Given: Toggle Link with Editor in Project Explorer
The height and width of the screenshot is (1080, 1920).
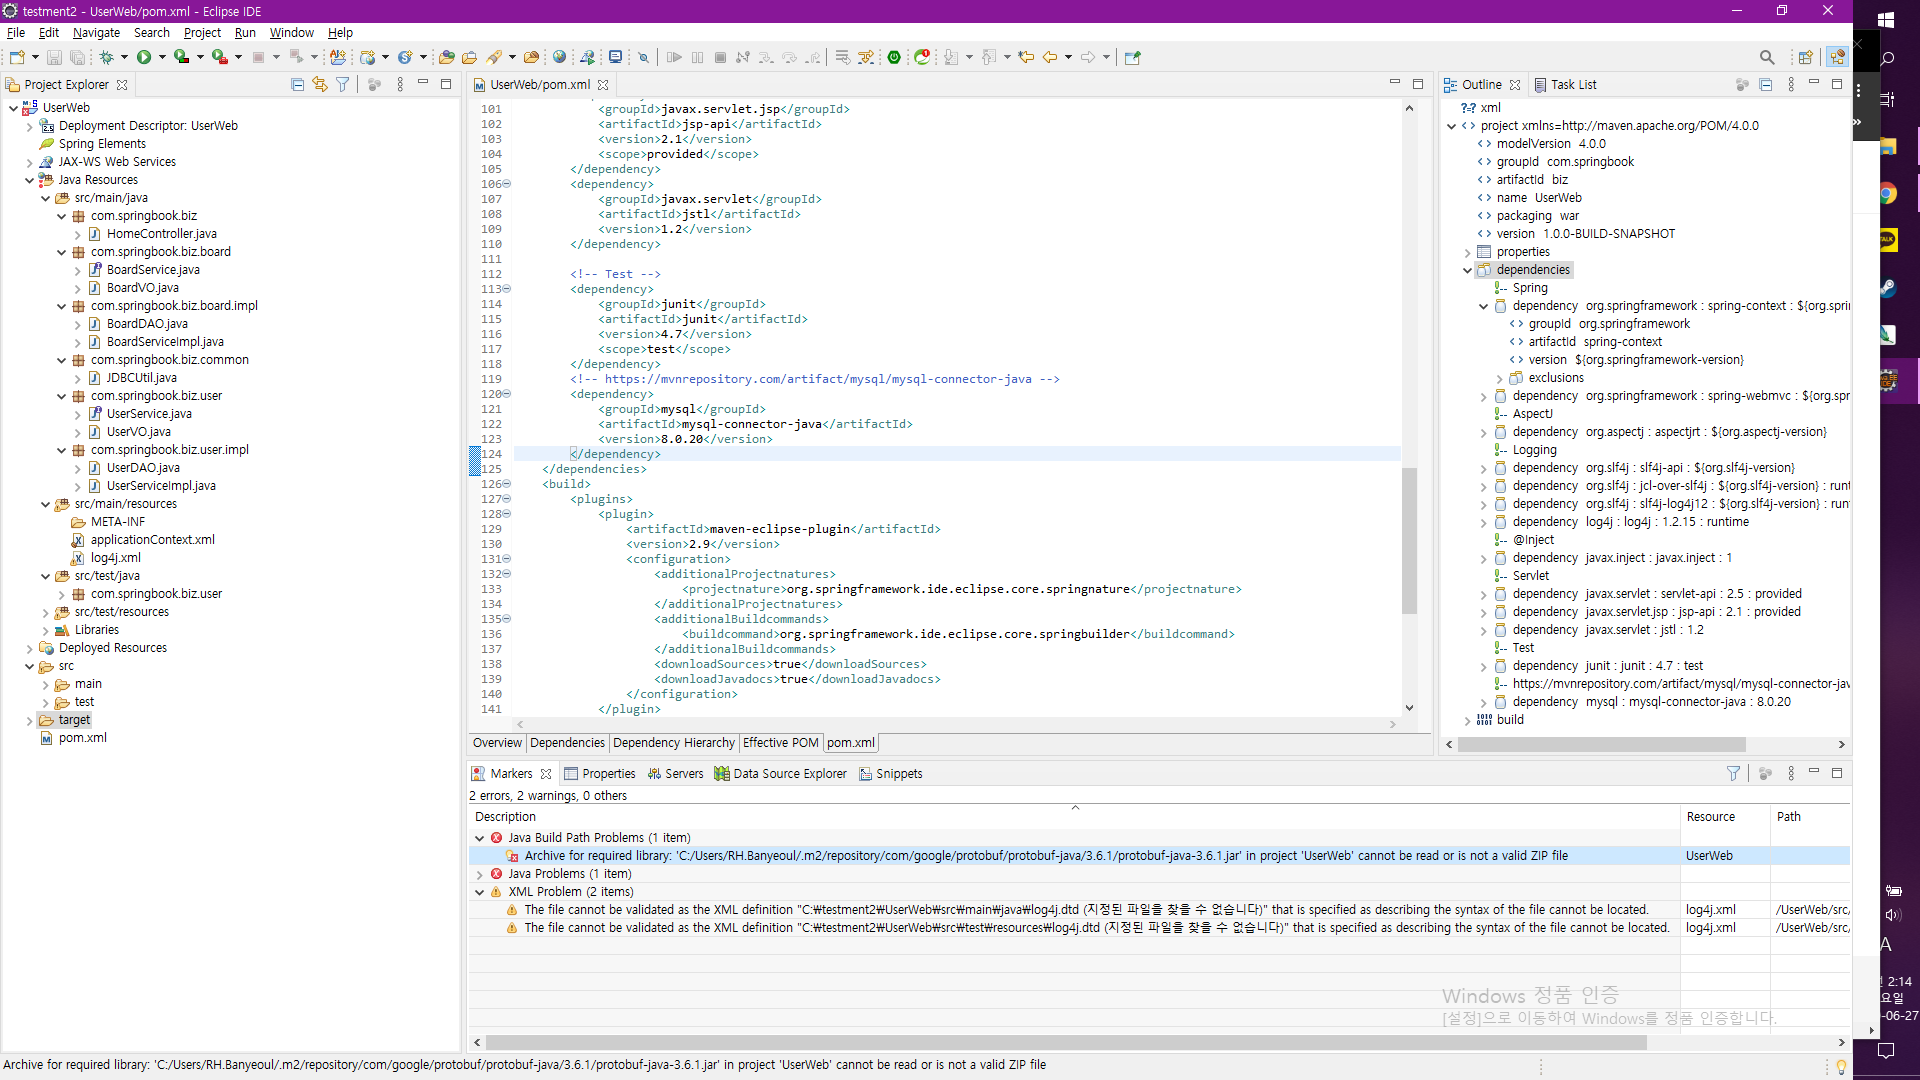Looking at the screenshot, I should point(320,85).
